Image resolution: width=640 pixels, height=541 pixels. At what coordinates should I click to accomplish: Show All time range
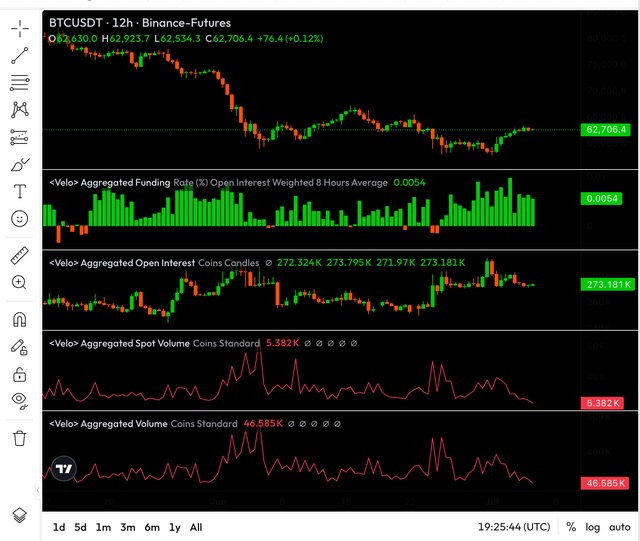(x=196, y=528)
